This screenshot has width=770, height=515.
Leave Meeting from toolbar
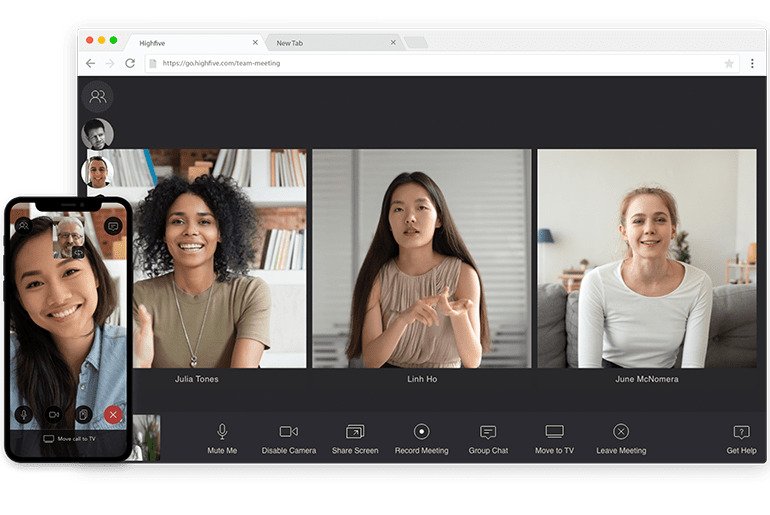(621, 439)
